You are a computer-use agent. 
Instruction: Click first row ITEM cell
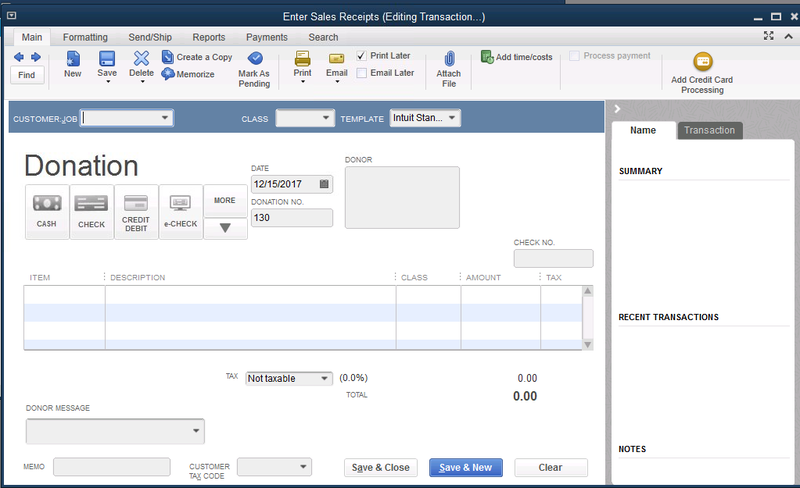tap(64, 295)
